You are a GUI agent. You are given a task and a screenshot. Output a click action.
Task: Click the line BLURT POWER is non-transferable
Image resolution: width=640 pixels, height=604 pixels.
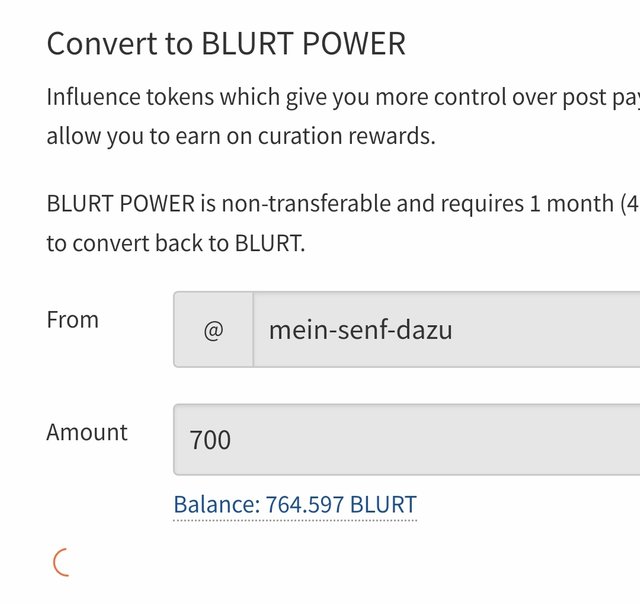click(343, 203)
